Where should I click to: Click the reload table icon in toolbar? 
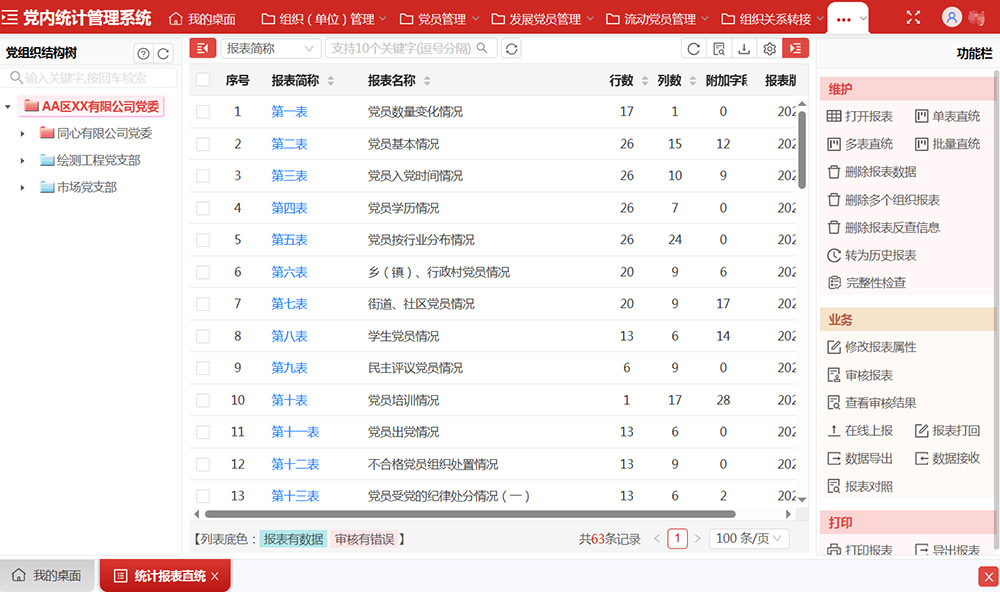pyautogui.click(x=694, y=48)
